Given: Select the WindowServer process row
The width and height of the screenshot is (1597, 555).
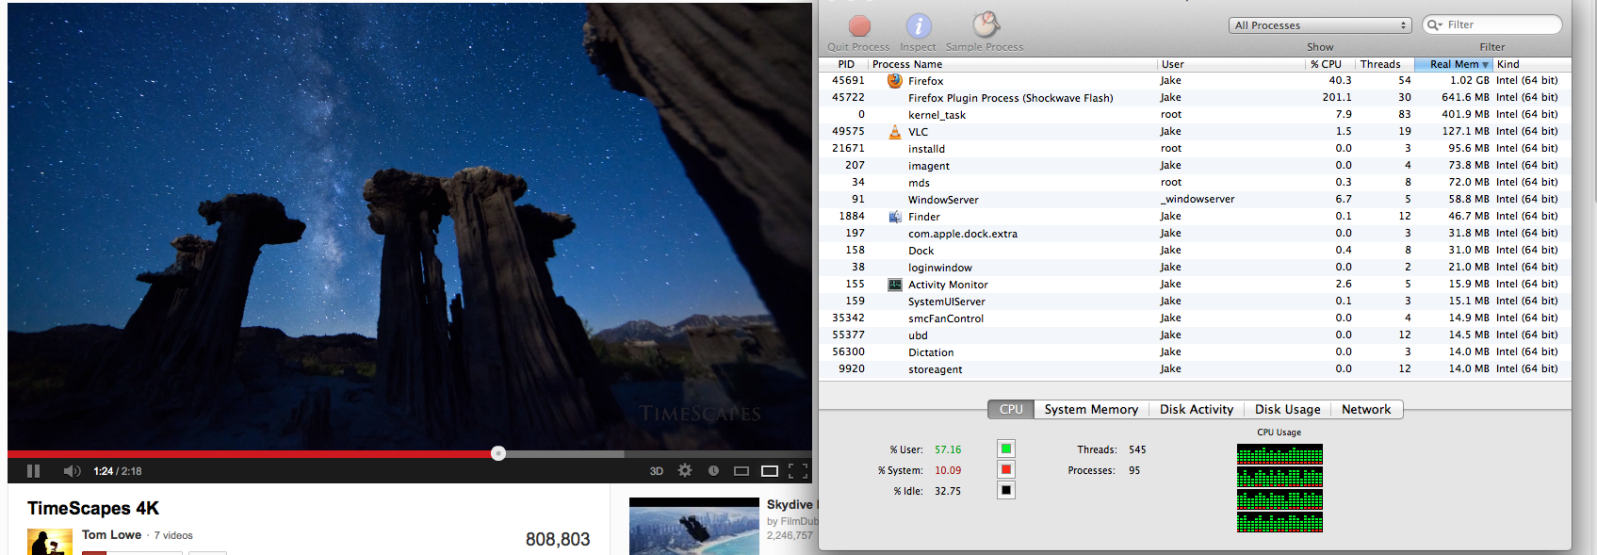Looking at the screenshot, I should point(1194,200).
